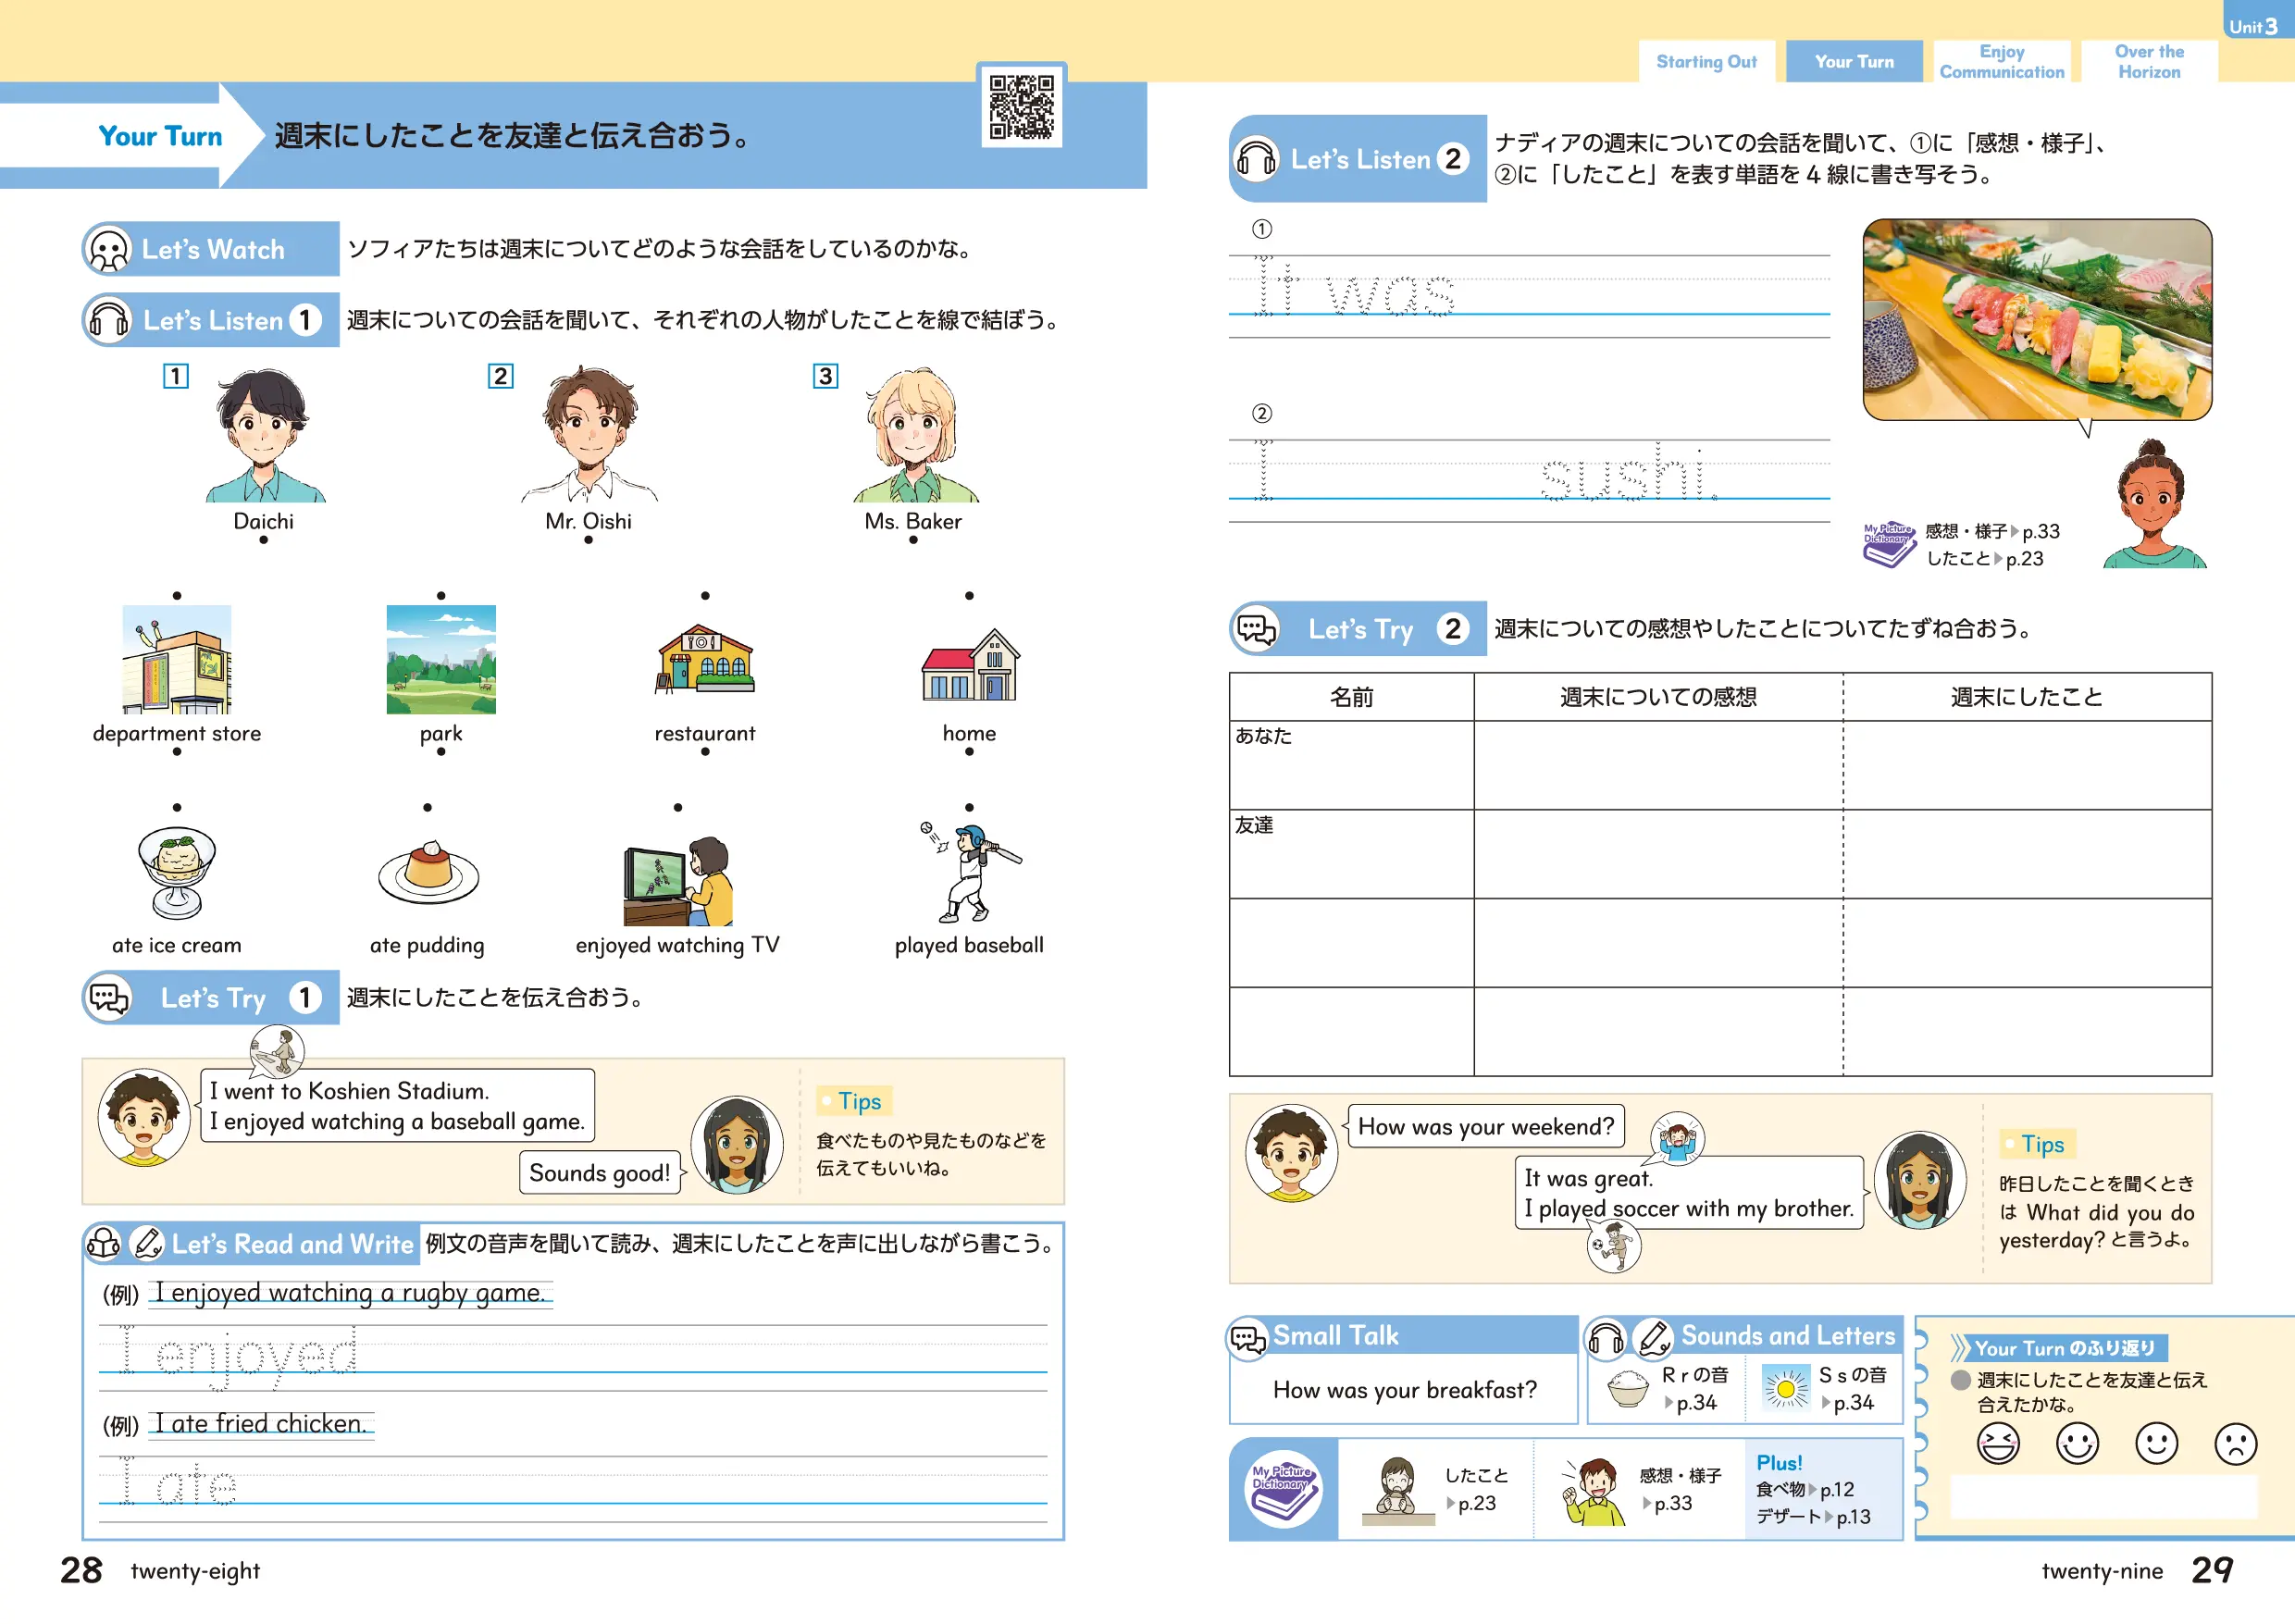This screenshot has width=2295, height=1624.
Task: Click the sushi photo thumbnail
Action: click(2036, 320)
